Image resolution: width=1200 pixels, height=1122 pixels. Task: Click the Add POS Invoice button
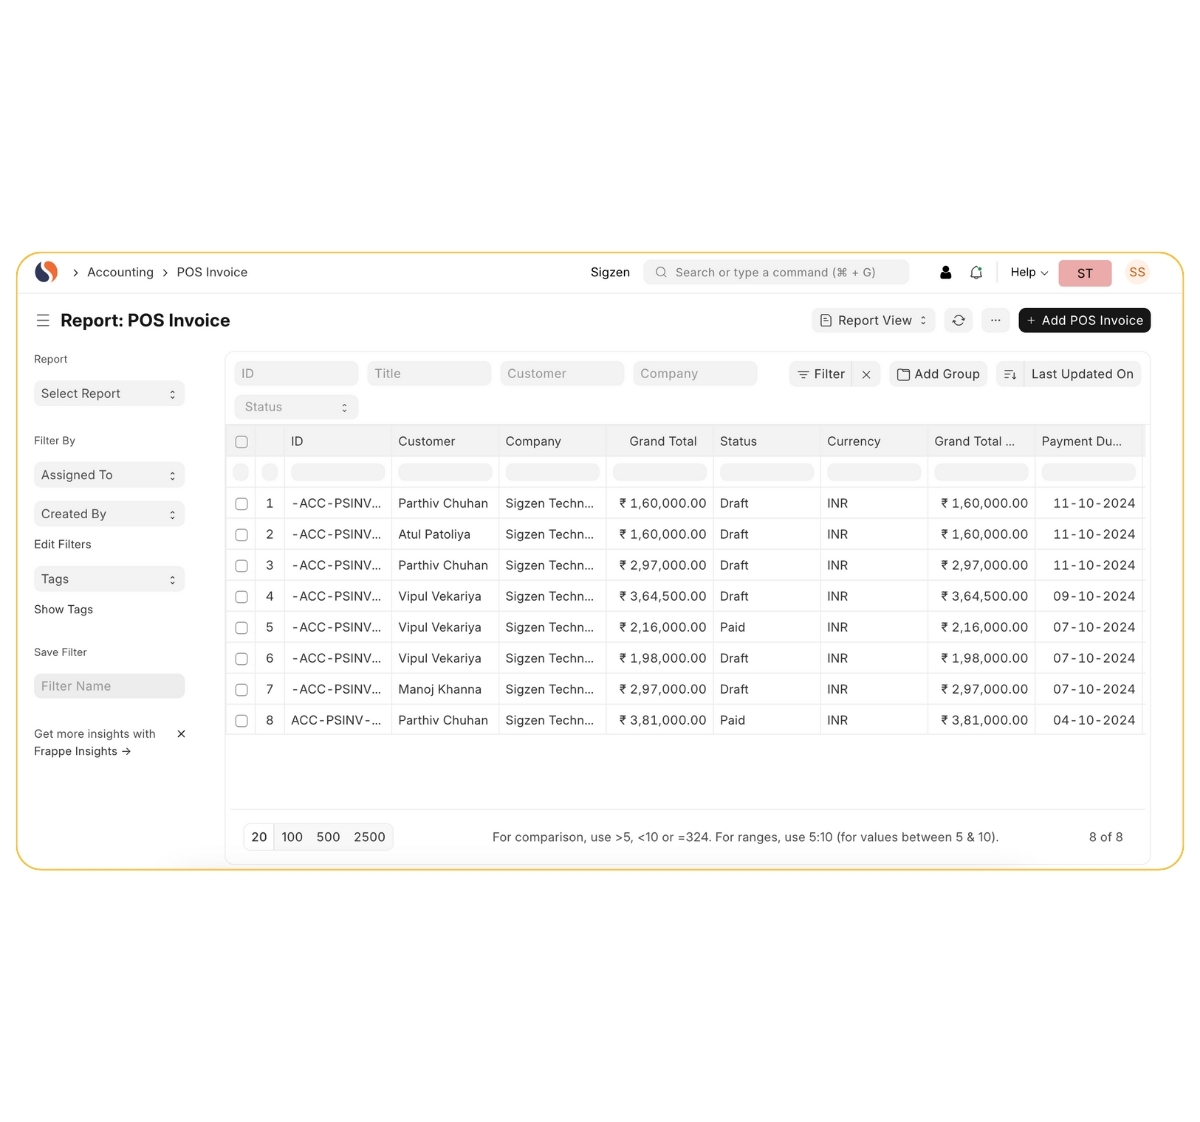pos(1084,321)
